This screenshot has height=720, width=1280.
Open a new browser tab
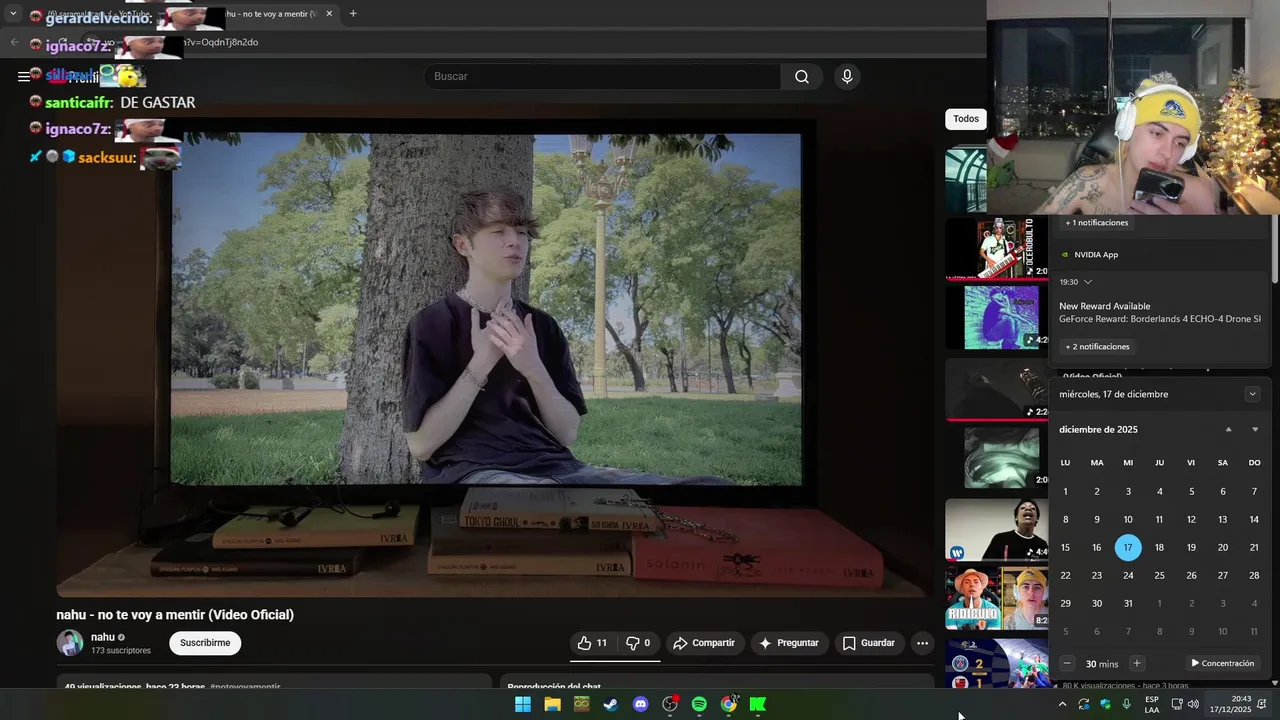click(353, 14)
